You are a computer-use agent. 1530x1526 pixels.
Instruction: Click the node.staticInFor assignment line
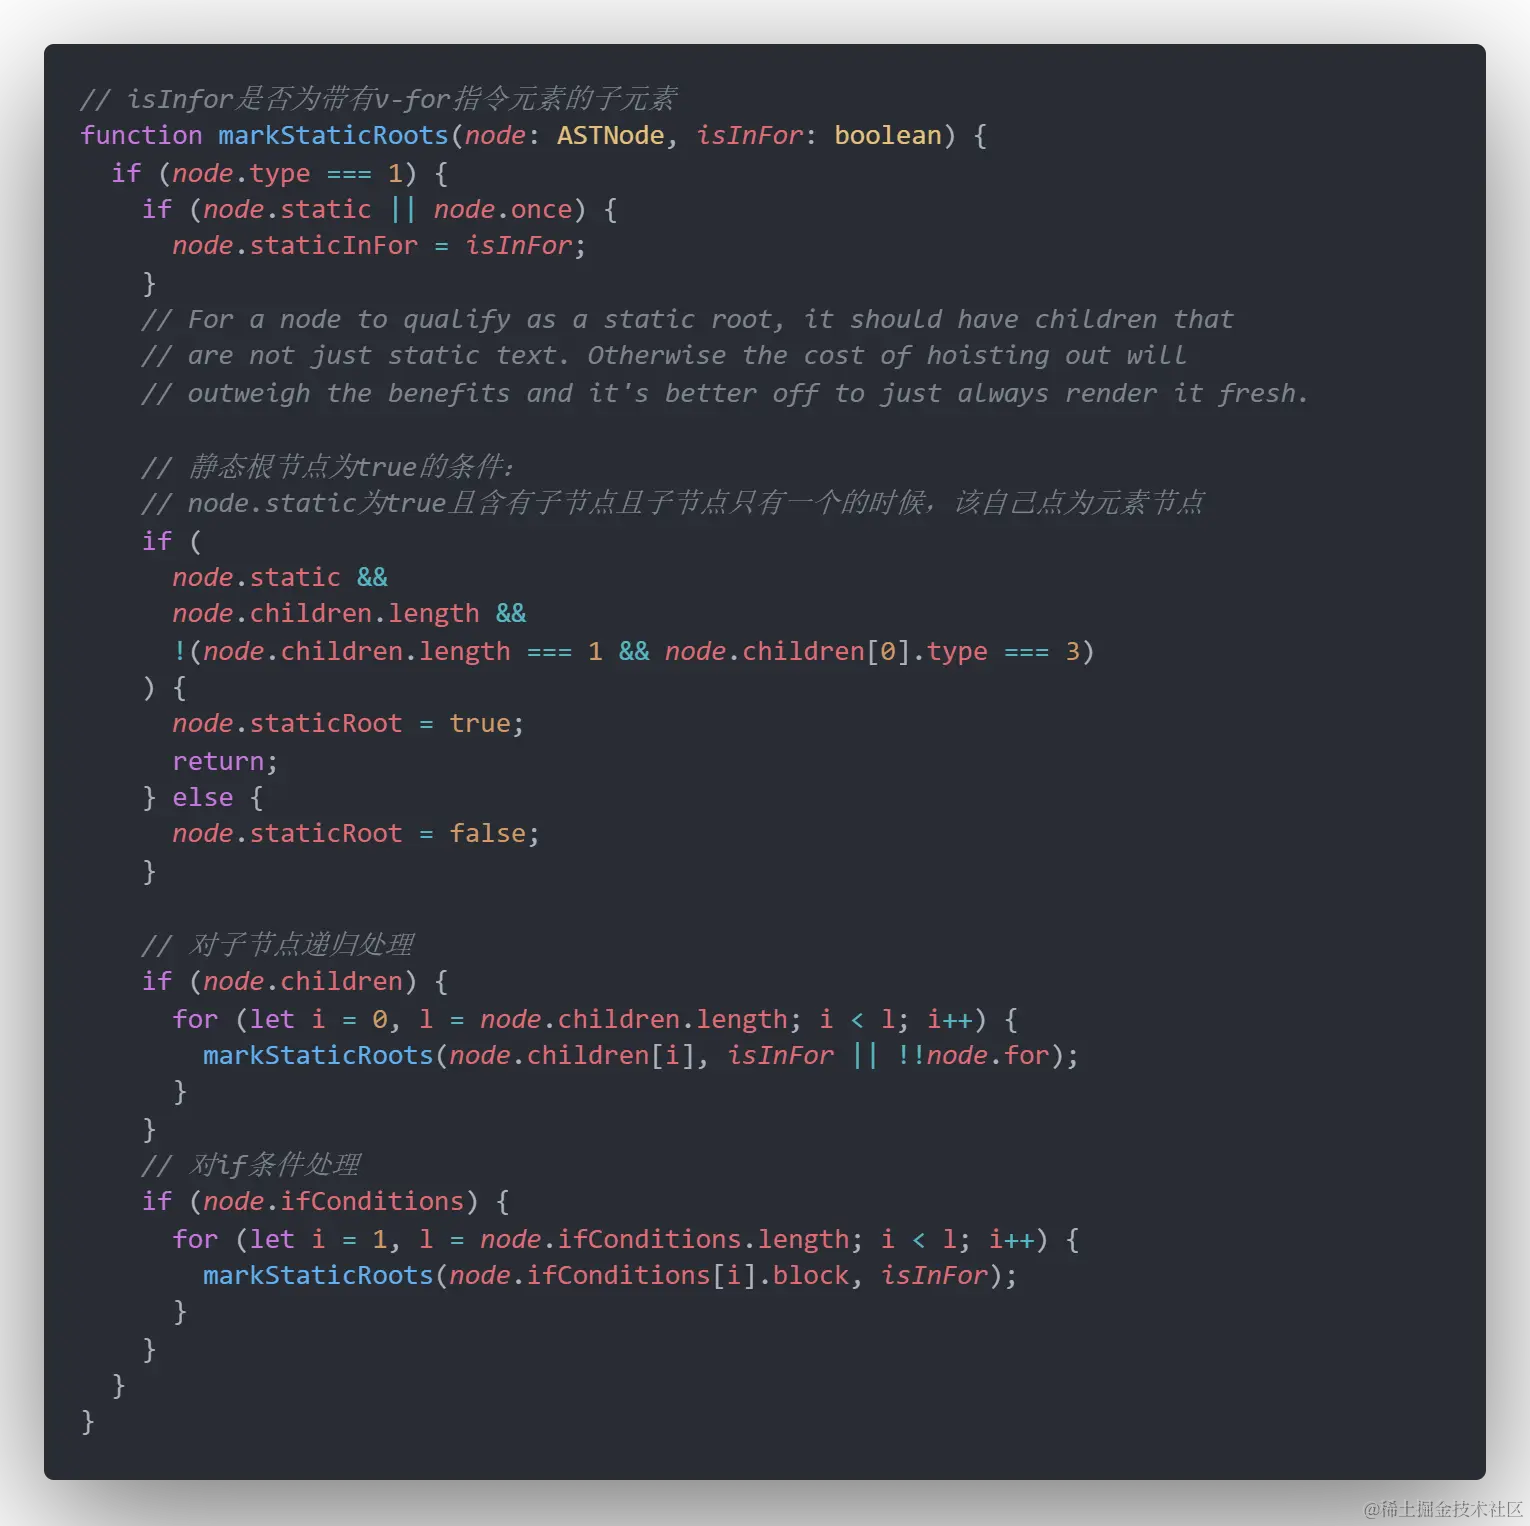[379, 245]
